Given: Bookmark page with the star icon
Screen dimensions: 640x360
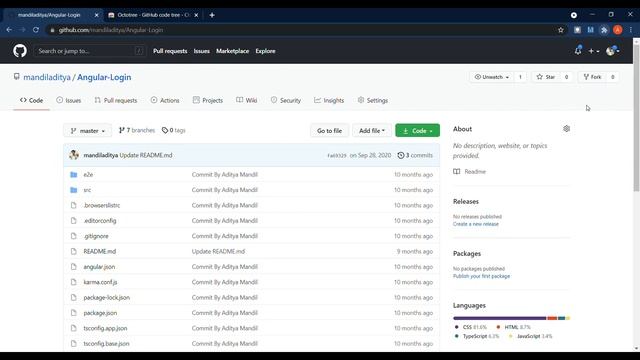Looking at the screenshot, I should coord(561,30).
